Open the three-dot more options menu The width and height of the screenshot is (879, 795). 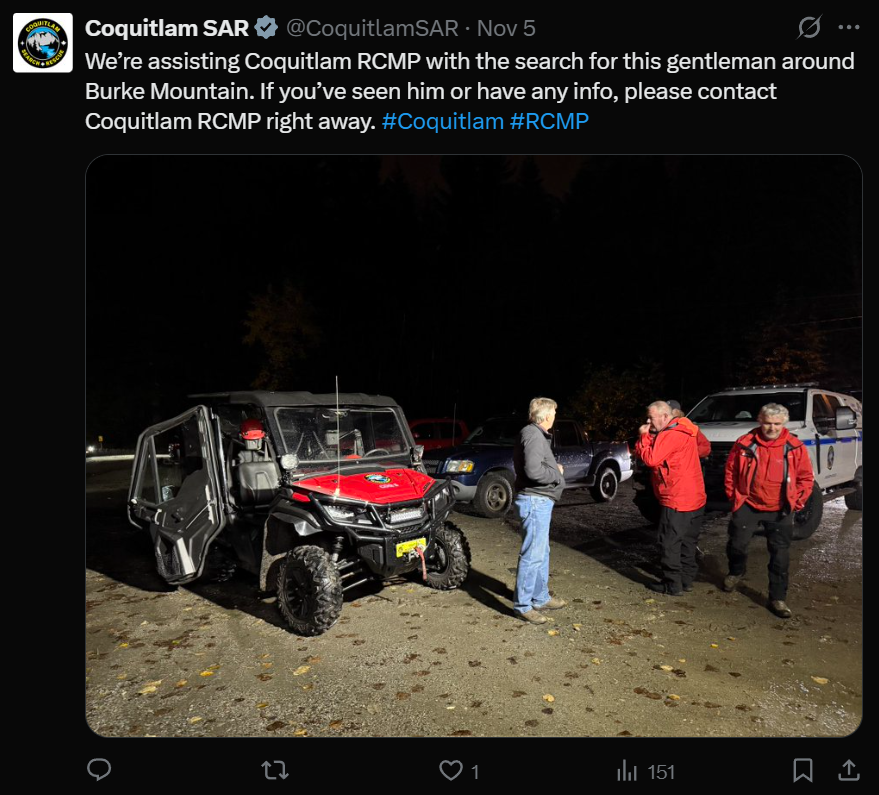848,28
